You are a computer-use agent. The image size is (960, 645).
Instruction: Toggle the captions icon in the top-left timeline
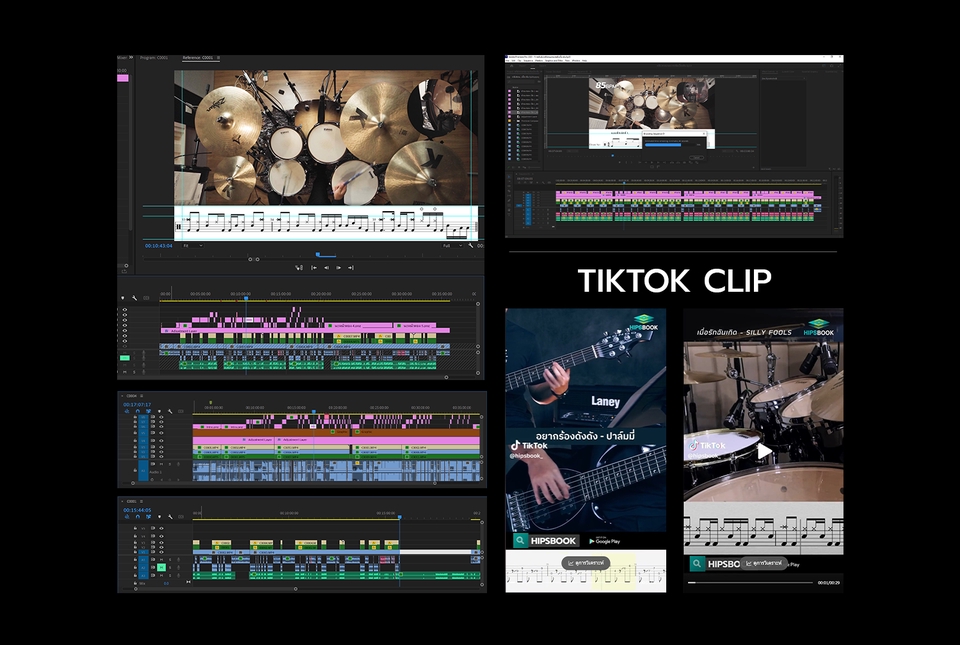tap(146, 298)
